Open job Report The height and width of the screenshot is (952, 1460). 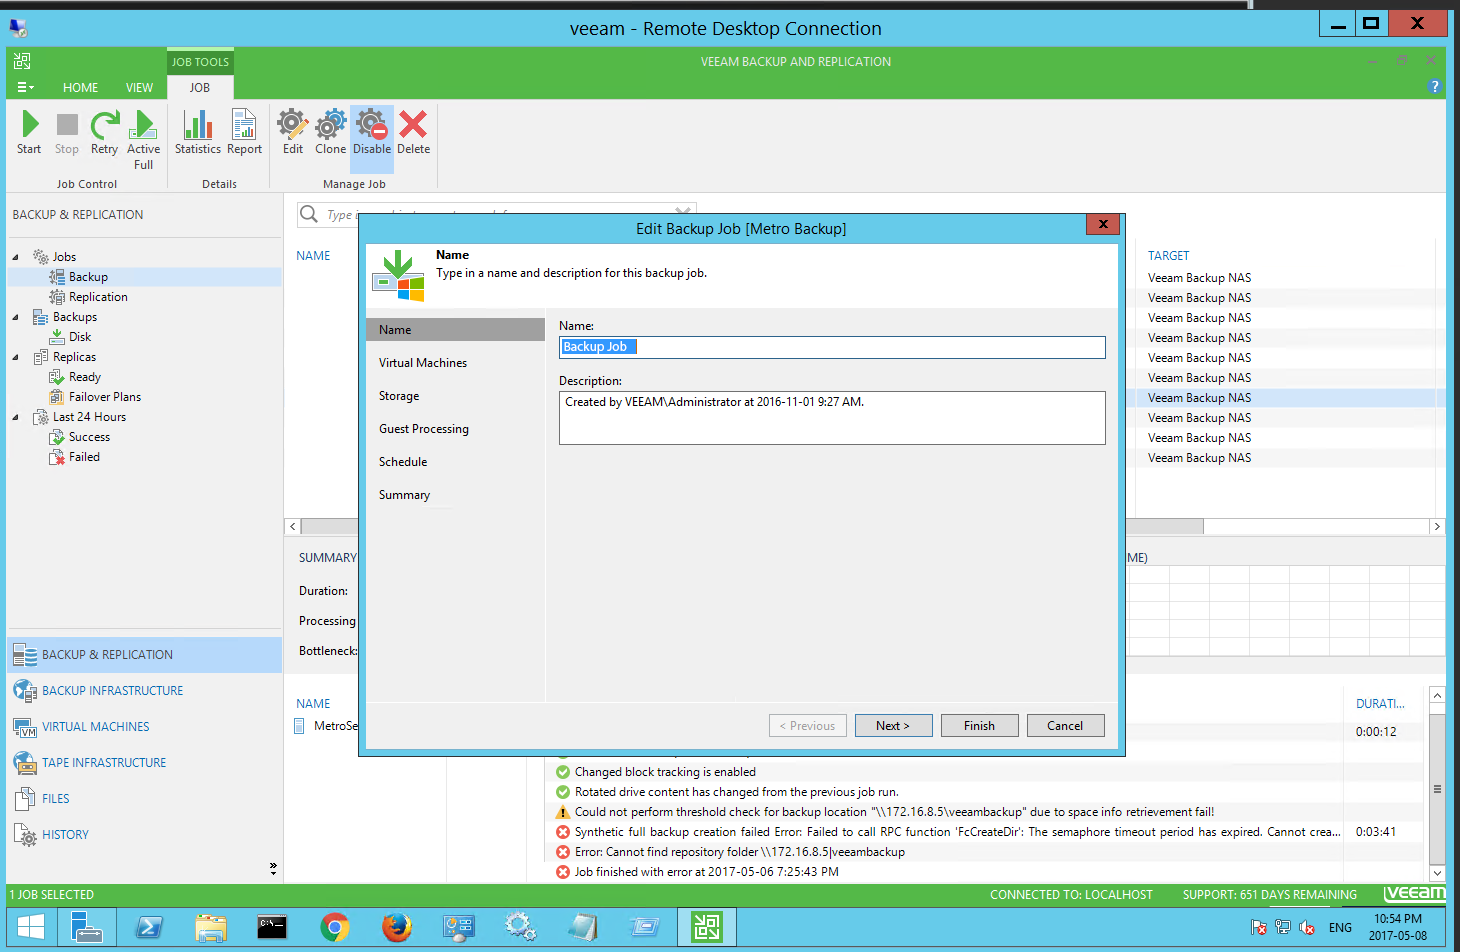244,132
